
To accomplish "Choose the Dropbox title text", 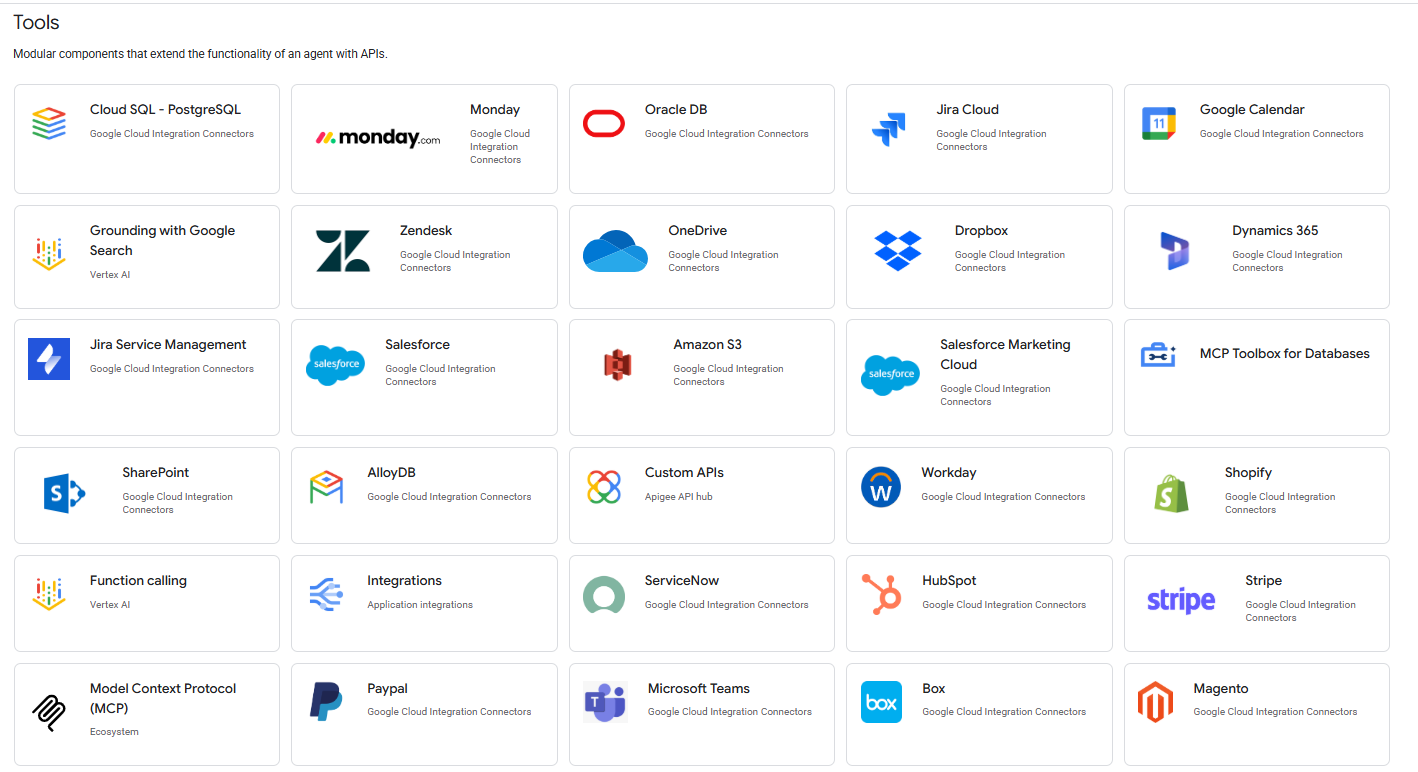I will tap(981, 231).
